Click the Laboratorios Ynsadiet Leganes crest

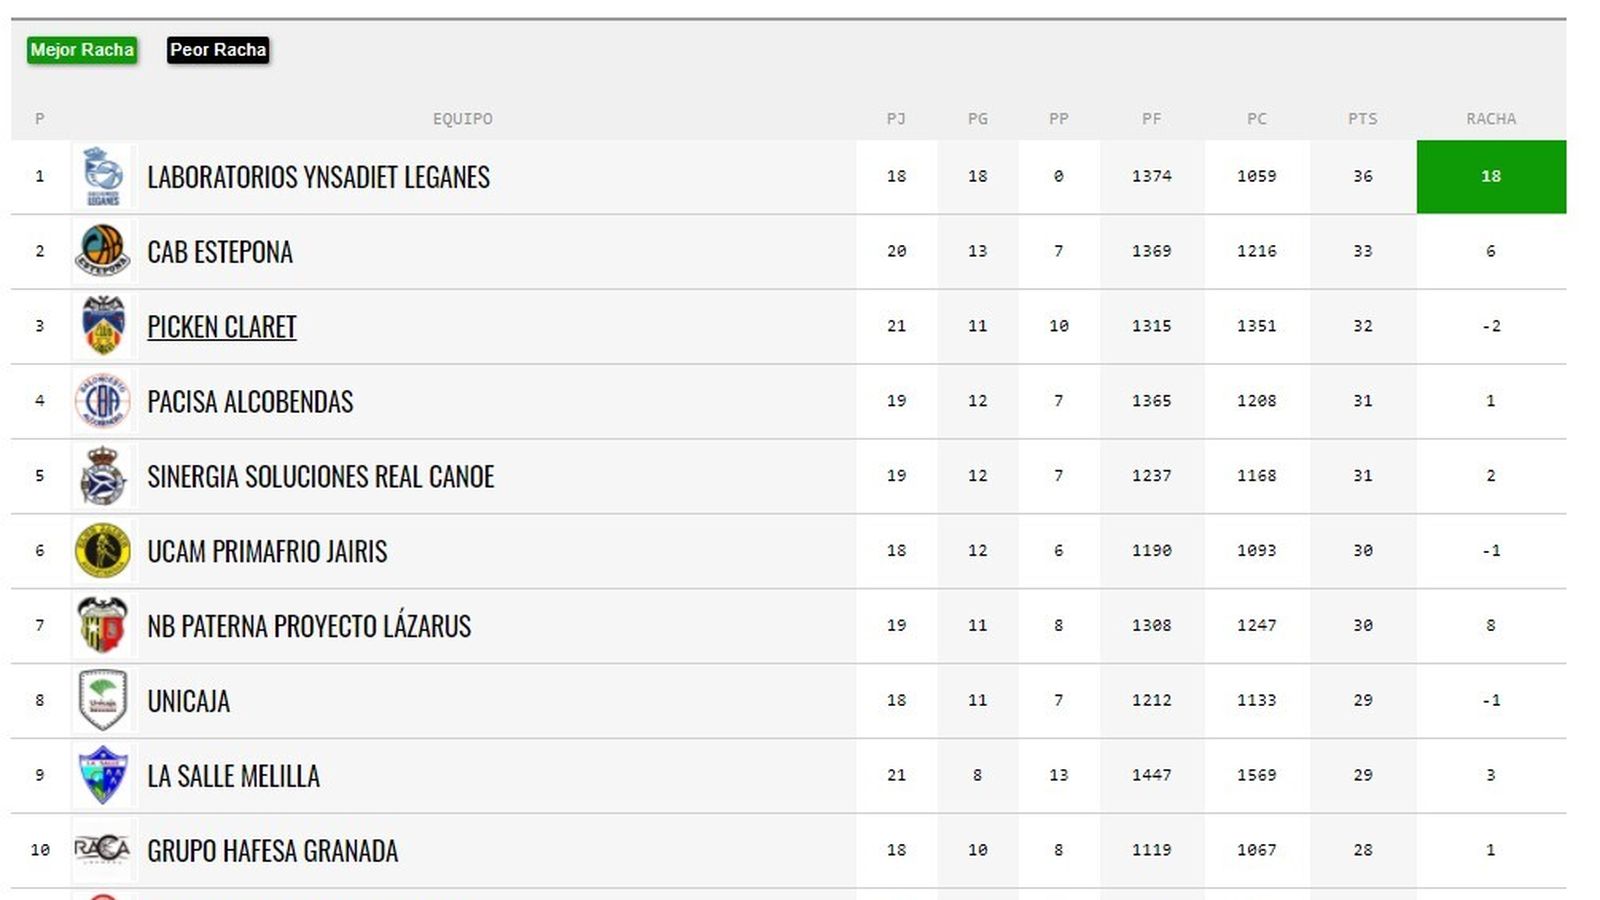tap(104, 176)
